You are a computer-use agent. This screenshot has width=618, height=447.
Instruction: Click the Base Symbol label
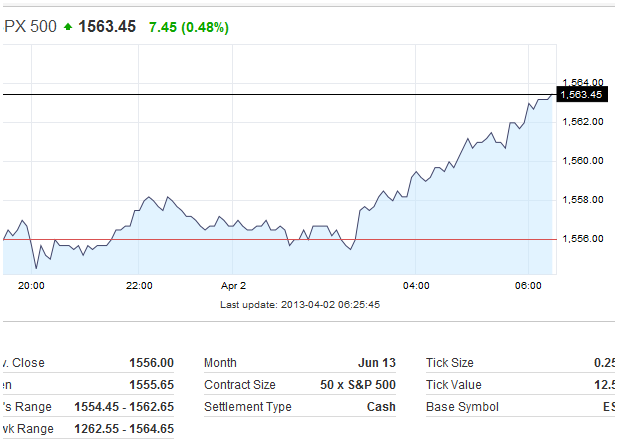(x=462, y=407)
